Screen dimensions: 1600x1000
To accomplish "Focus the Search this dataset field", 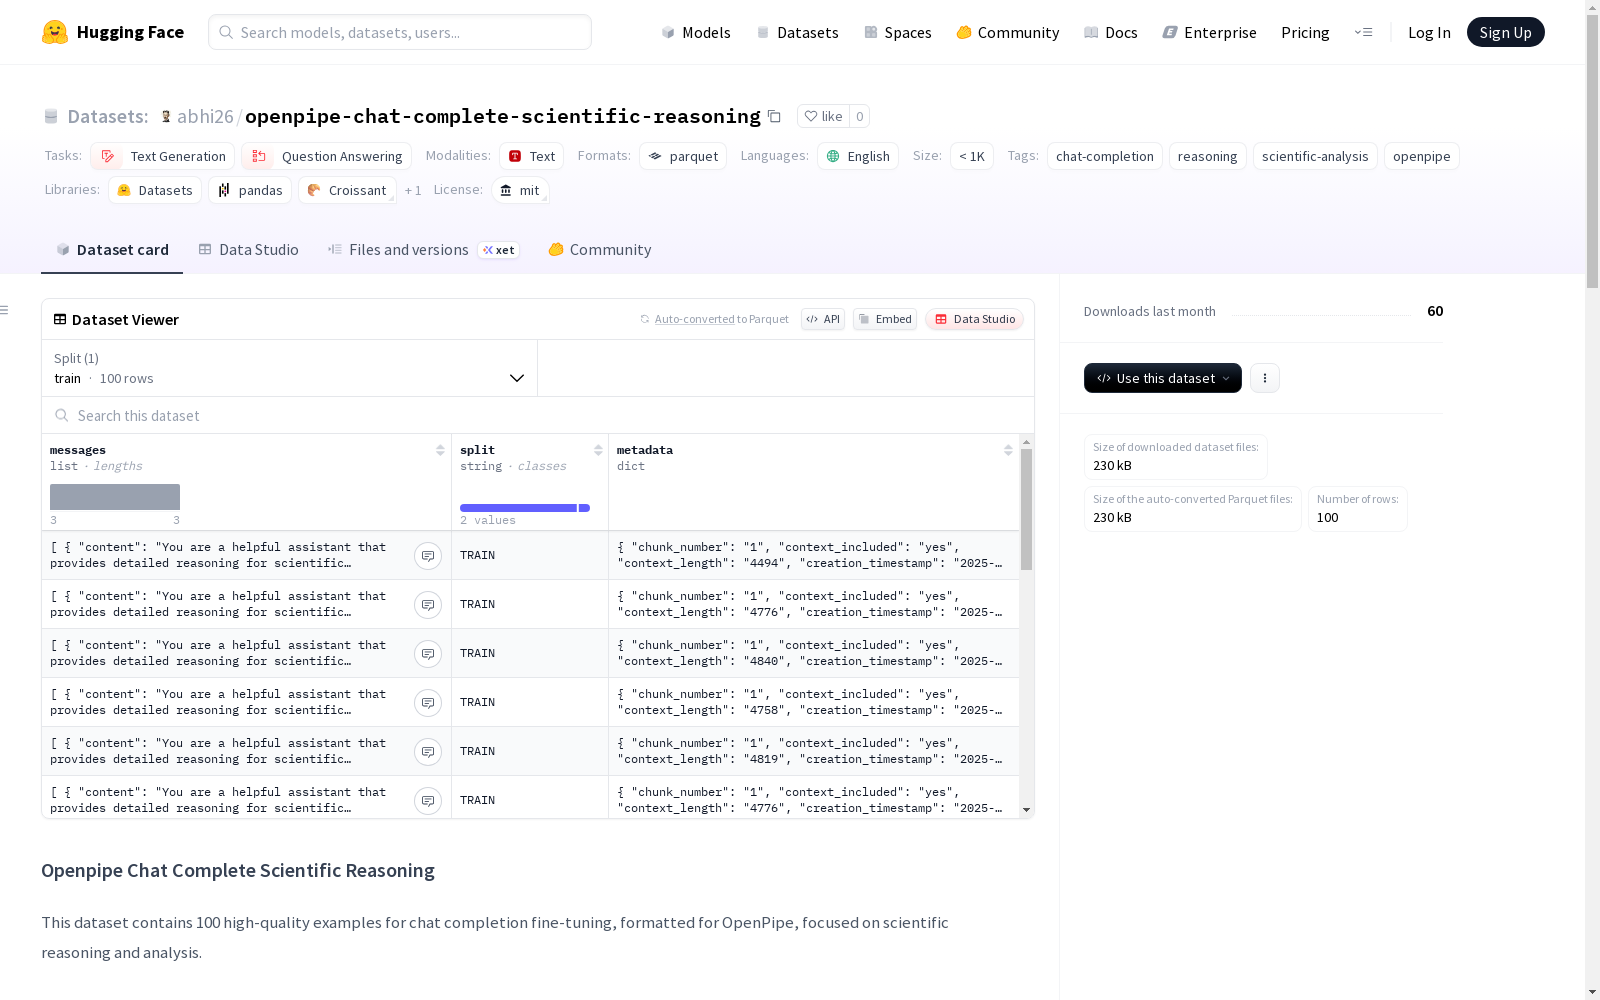I will [538, 415].
